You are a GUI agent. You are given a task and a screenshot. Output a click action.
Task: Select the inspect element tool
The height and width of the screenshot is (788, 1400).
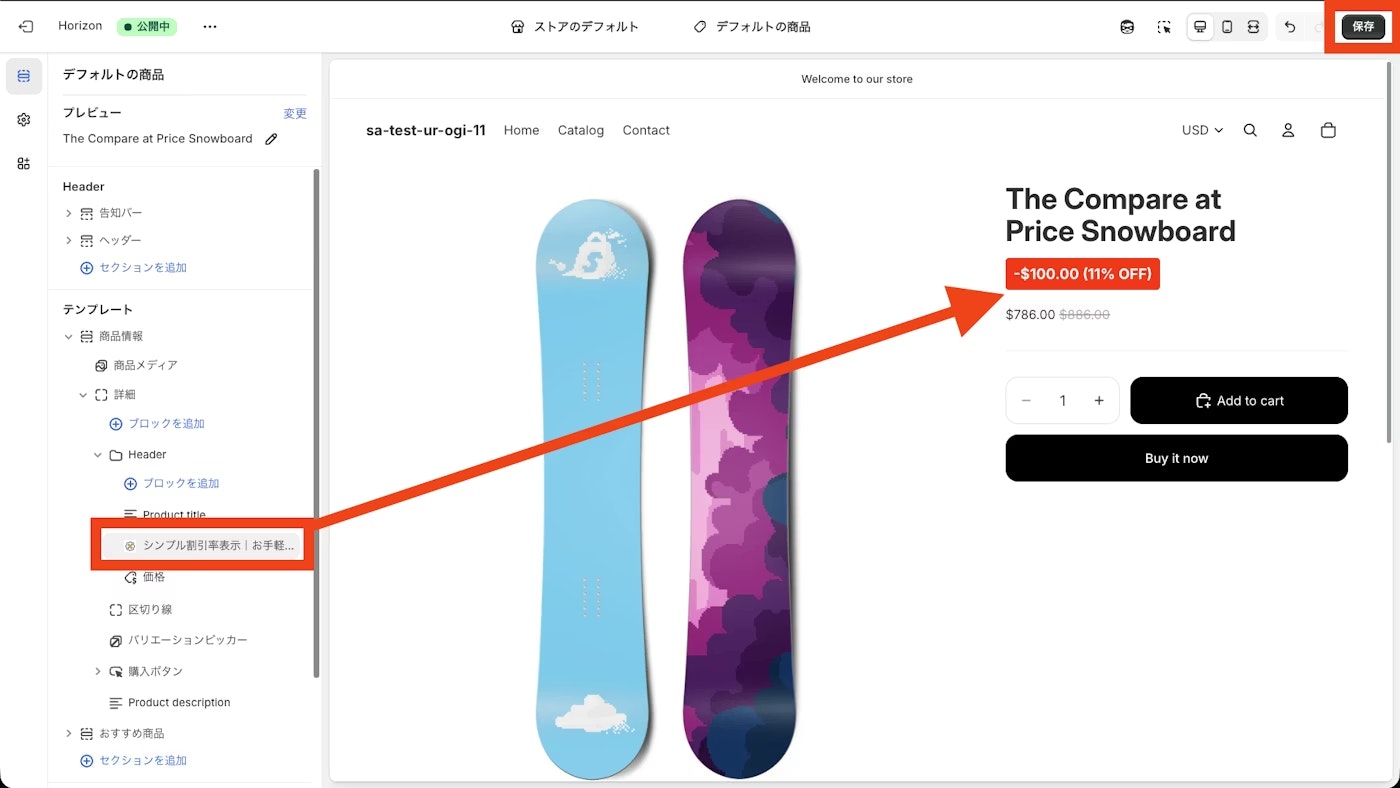coord(1164,27)
